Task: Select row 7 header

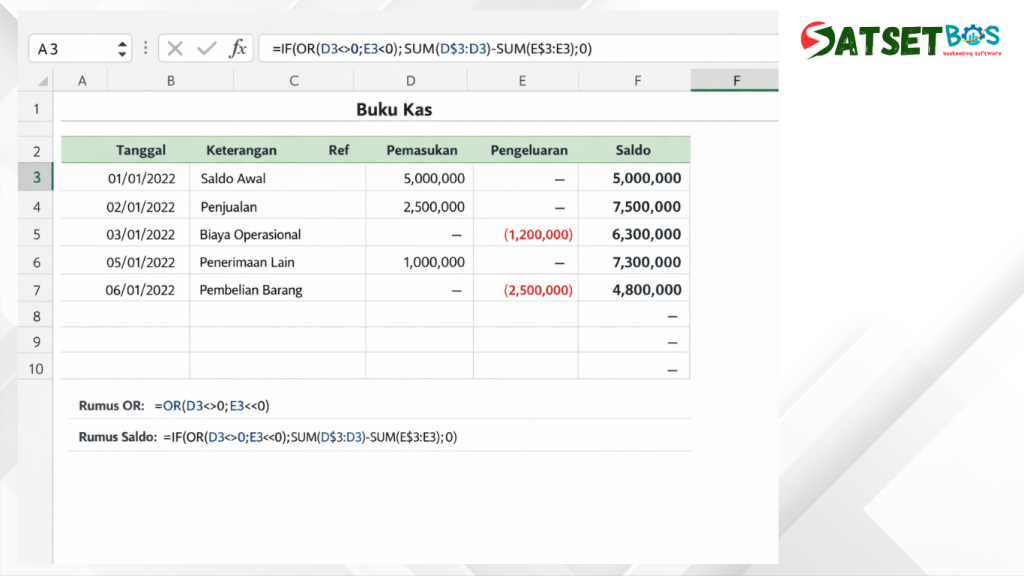Action: [36, 290]
